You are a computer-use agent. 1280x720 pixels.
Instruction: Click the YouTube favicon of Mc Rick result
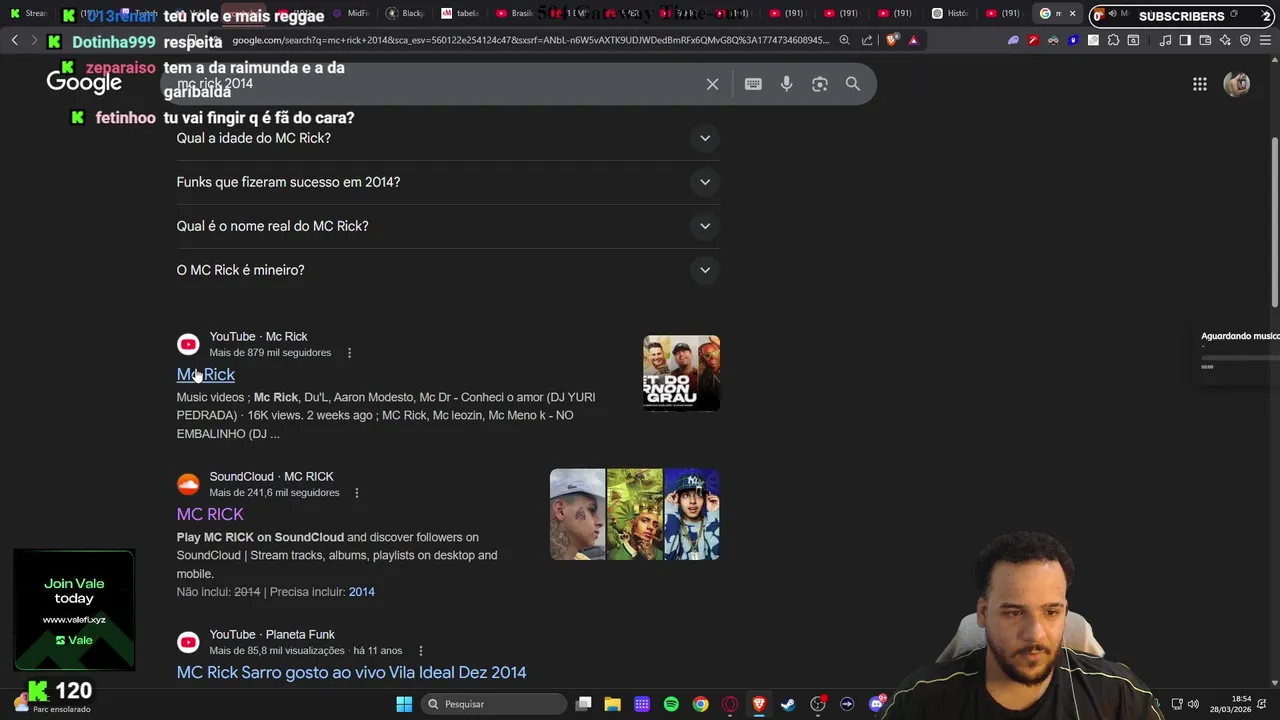point(188,344)
